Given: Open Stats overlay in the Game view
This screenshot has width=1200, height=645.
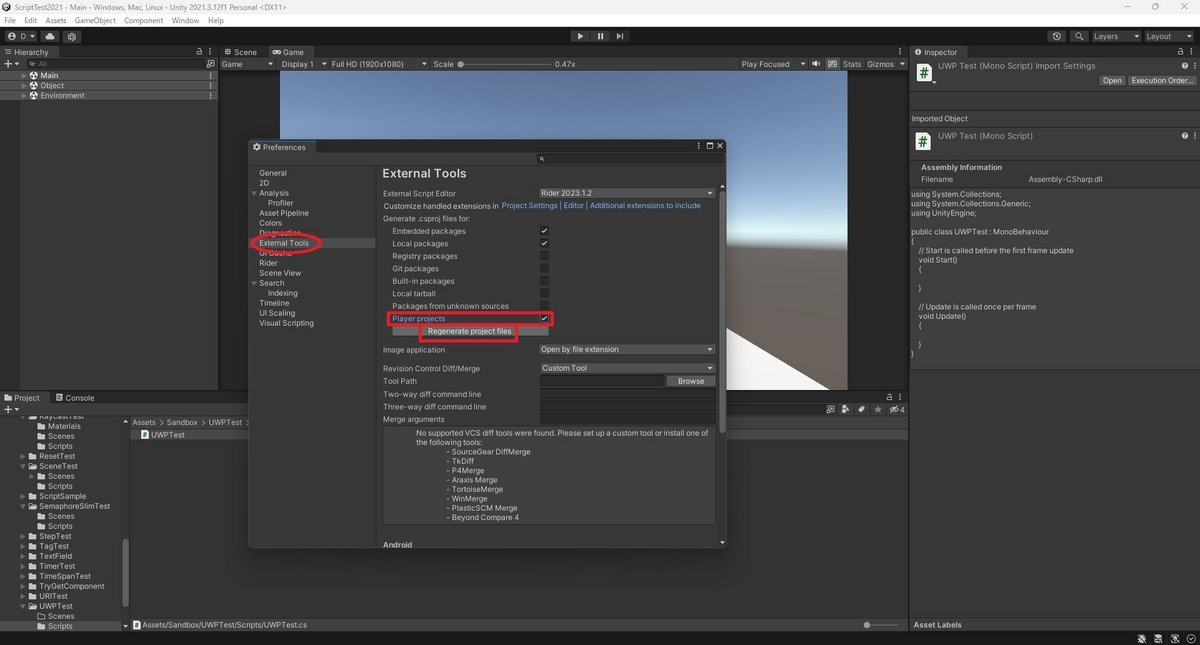Looking at the screenshot, I should pos(851,63).
